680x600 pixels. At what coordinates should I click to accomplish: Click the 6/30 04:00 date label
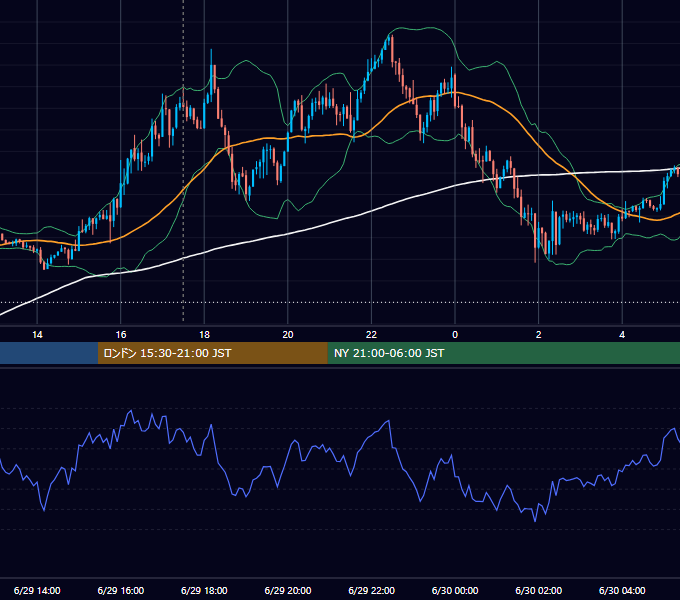[x=622, y=590]
